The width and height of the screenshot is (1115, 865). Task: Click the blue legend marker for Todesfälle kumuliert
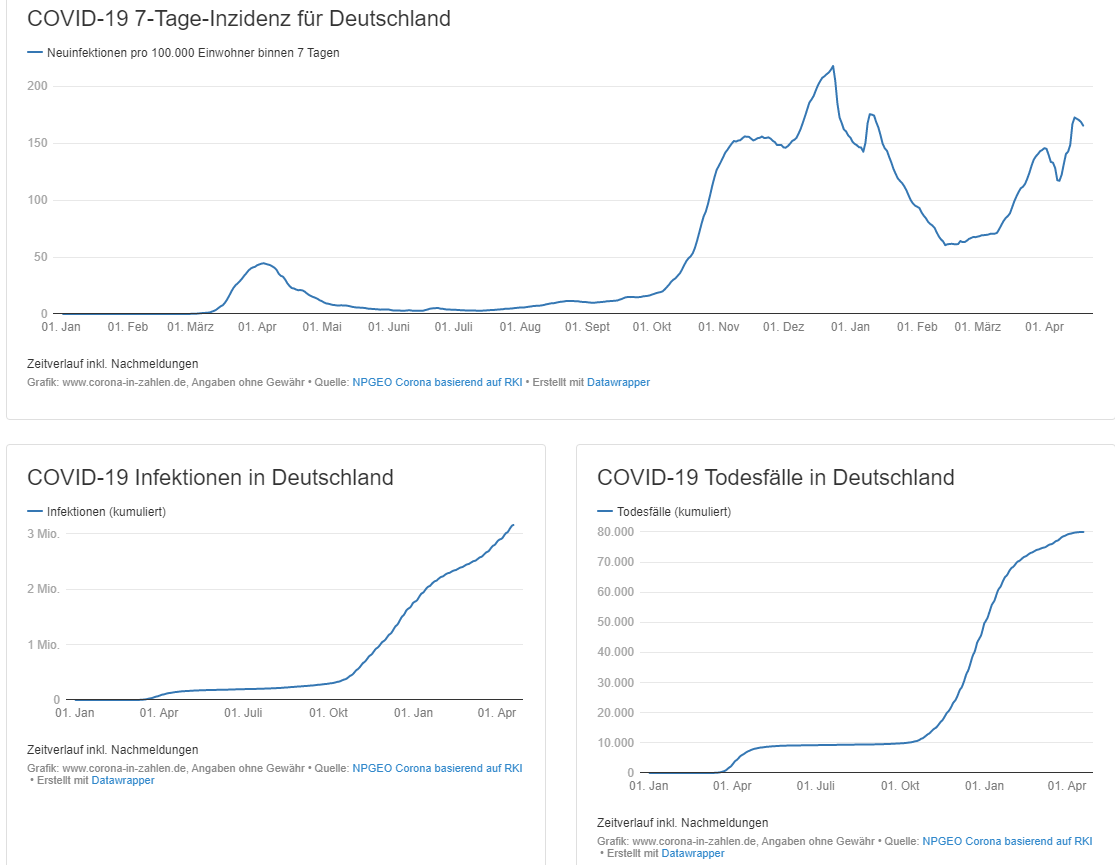tap(604, 511)
